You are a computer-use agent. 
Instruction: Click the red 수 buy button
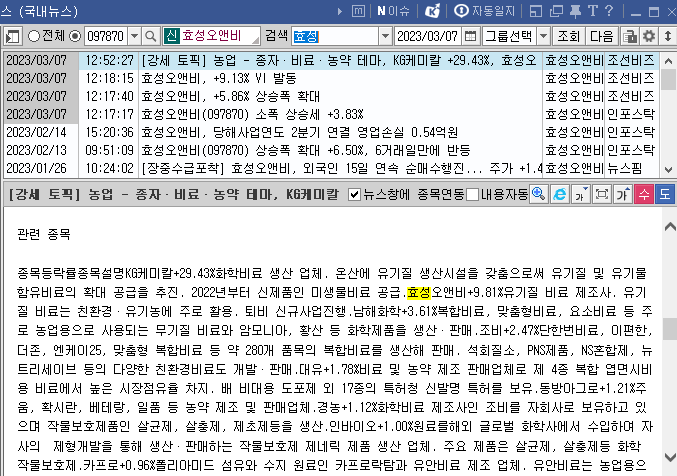[x=644, y=194]
